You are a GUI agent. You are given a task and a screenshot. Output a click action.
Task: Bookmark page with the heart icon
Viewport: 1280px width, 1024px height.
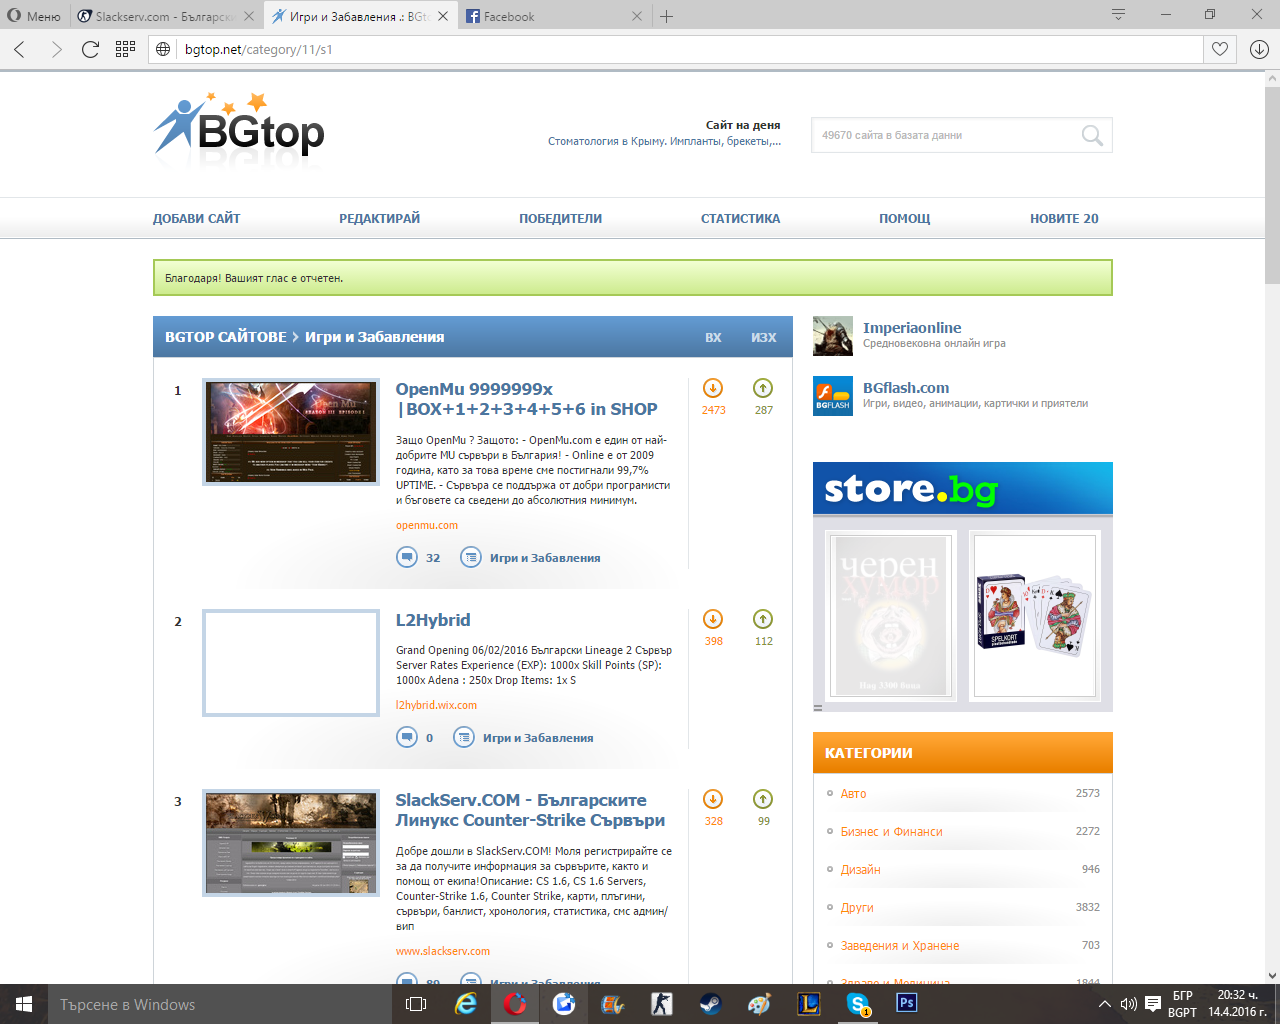click(1220, 49)
